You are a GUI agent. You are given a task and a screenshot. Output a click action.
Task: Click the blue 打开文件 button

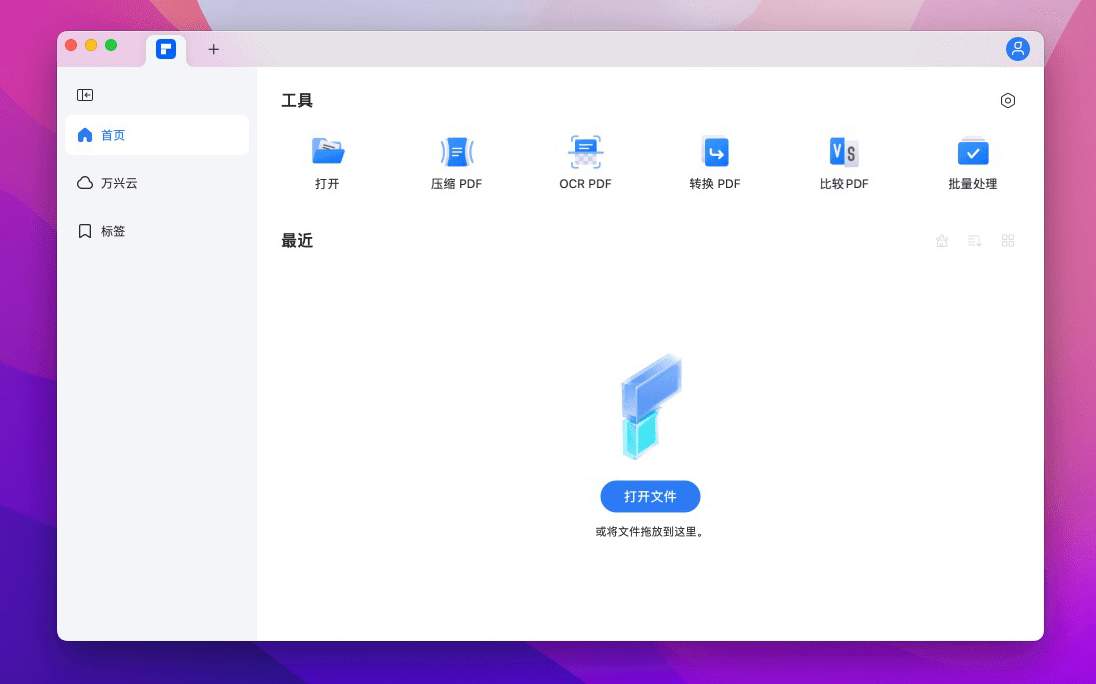(x=650, y=497)
